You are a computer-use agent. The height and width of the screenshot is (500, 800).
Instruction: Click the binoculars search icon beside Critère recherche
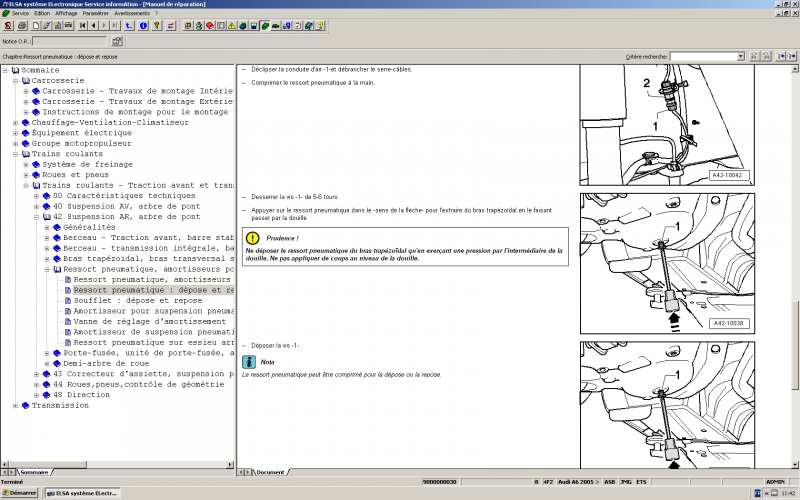click(x=753, y=57)
